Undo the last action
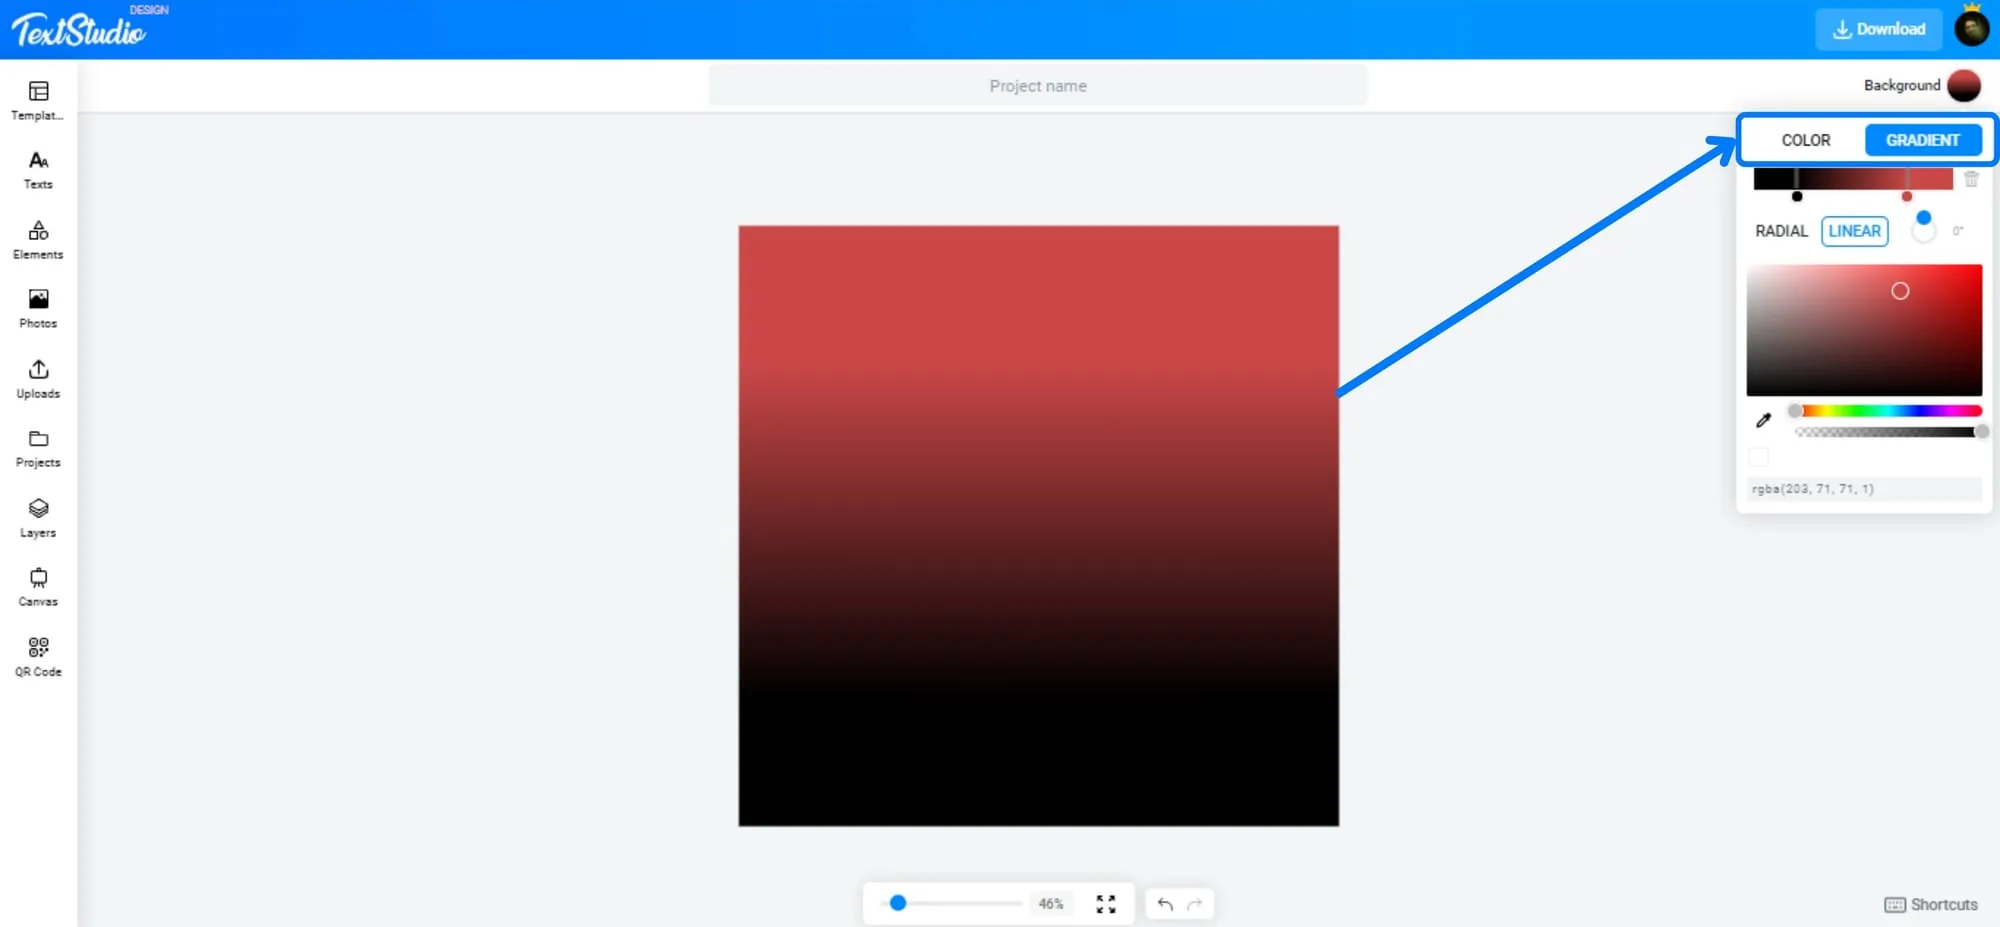Viewport: 2000px width, 927px height. pos(1165,904)
